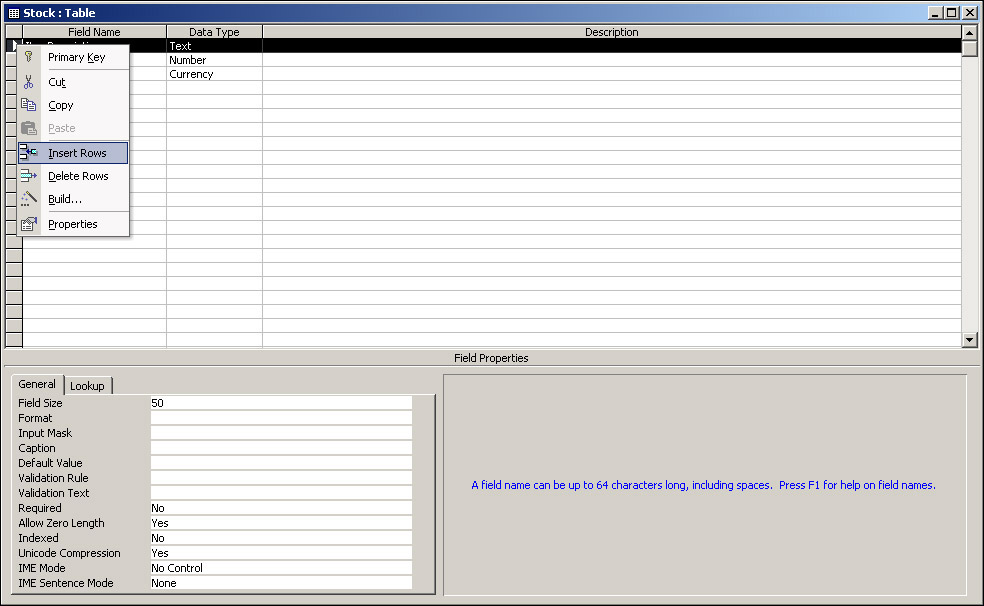
Task: Click the Data Type column header
Action: pos(214,32)
